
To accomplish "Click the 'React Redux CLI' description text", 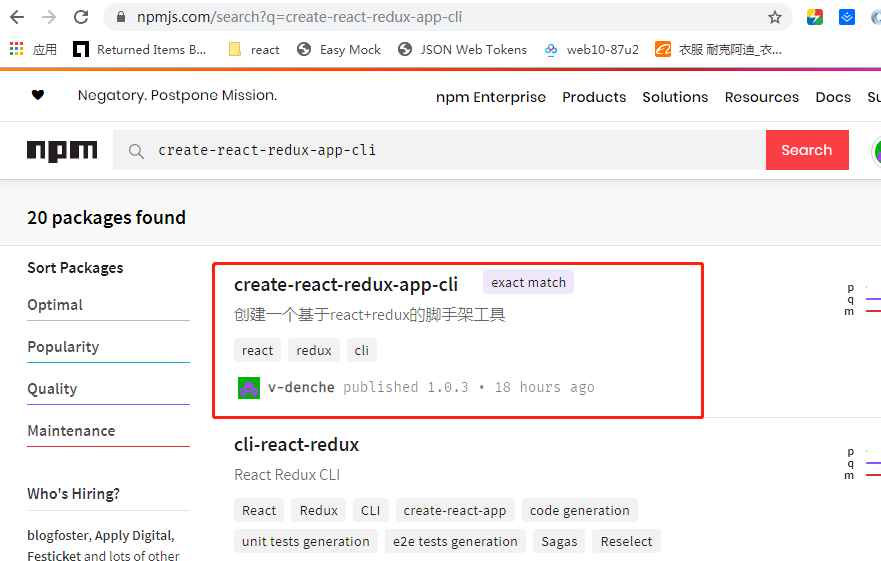I will [287, 475].
